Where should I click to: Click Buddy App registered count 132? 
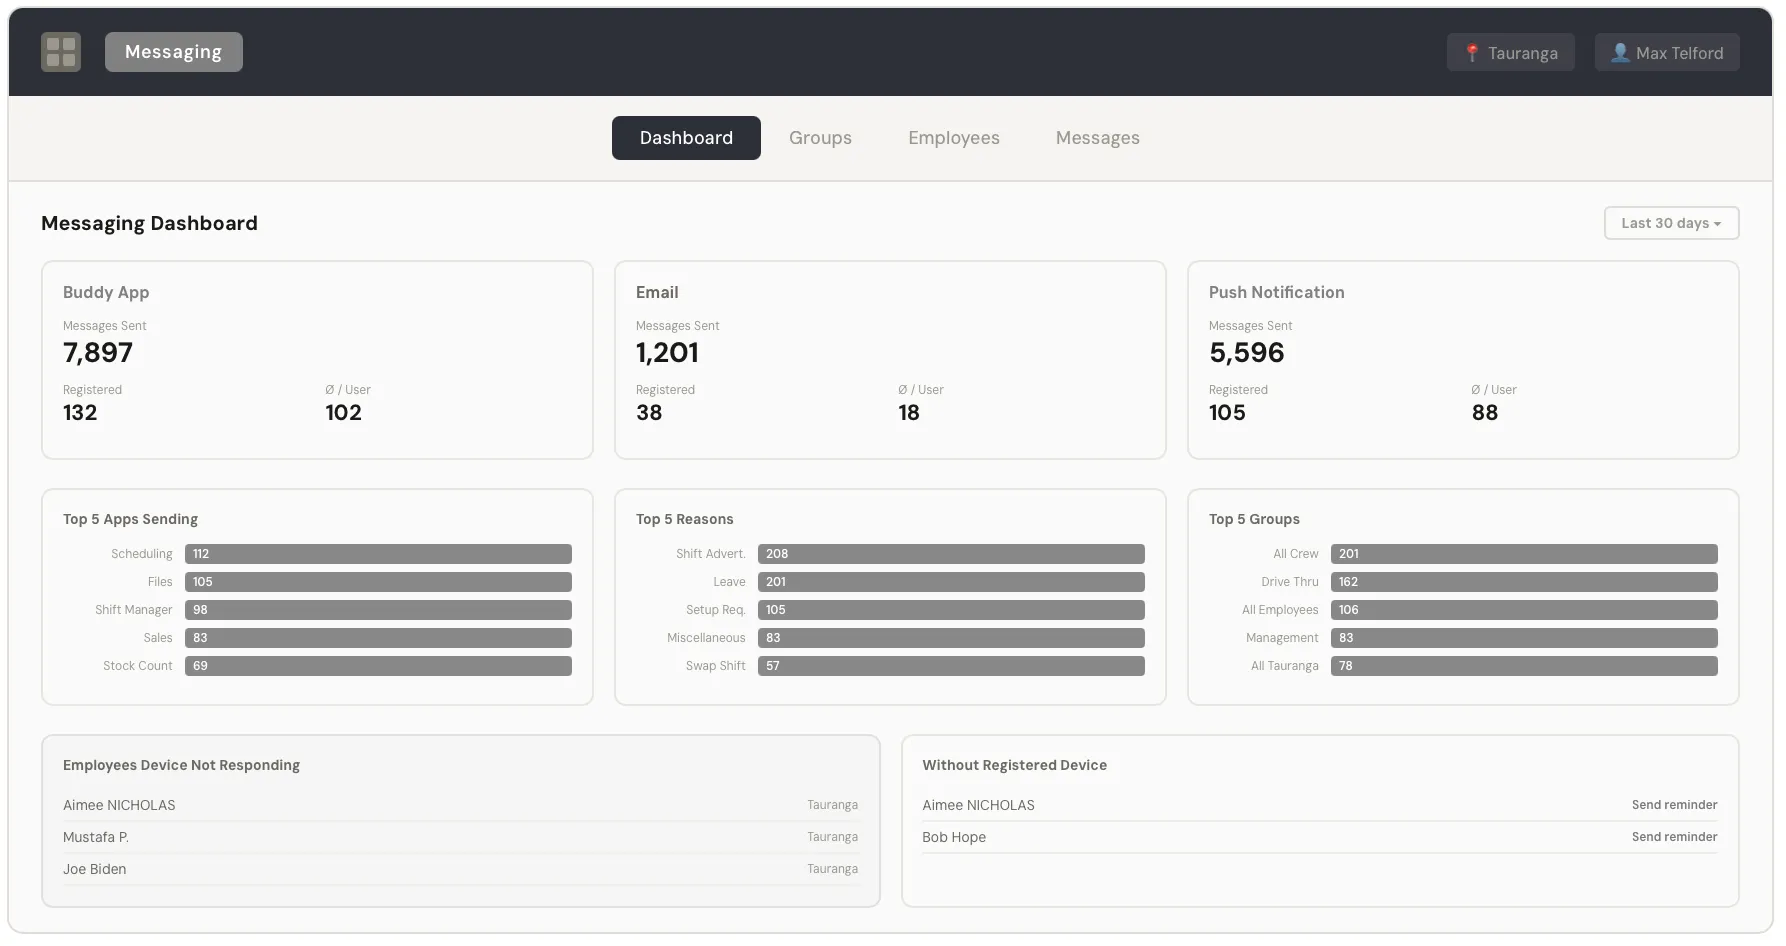[80, 413]
